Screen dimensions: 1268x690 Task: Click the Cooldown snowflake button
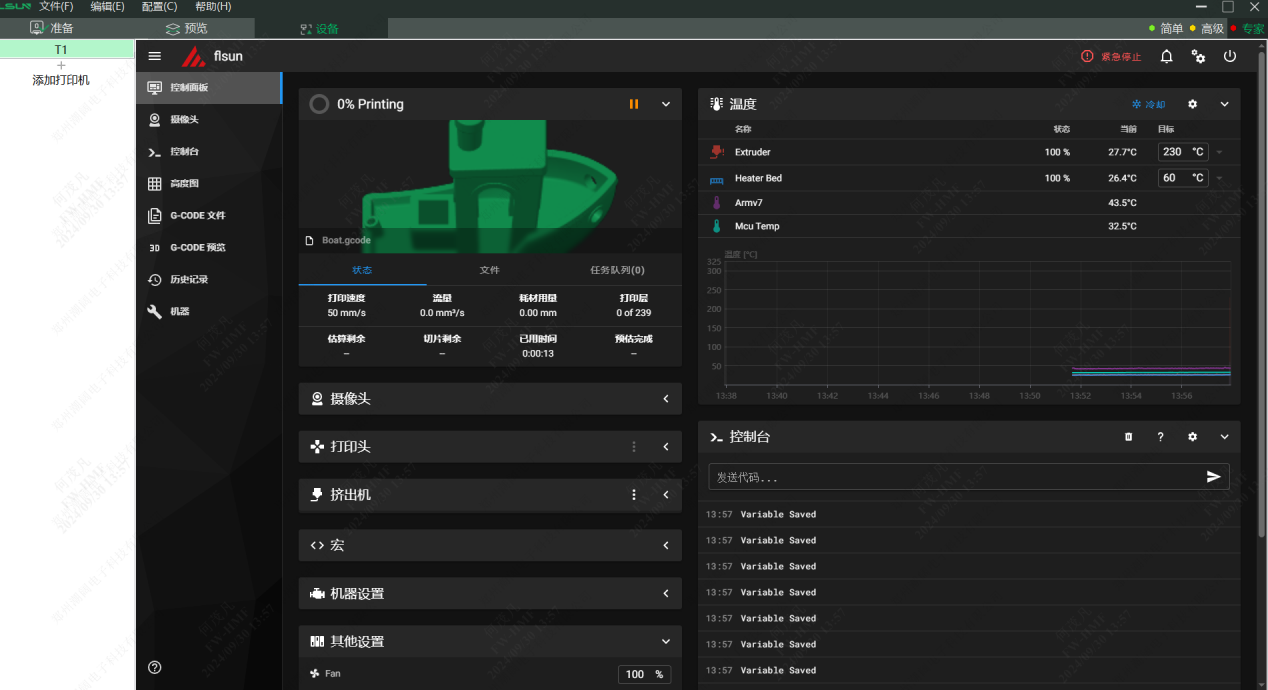click(1148, 104)
